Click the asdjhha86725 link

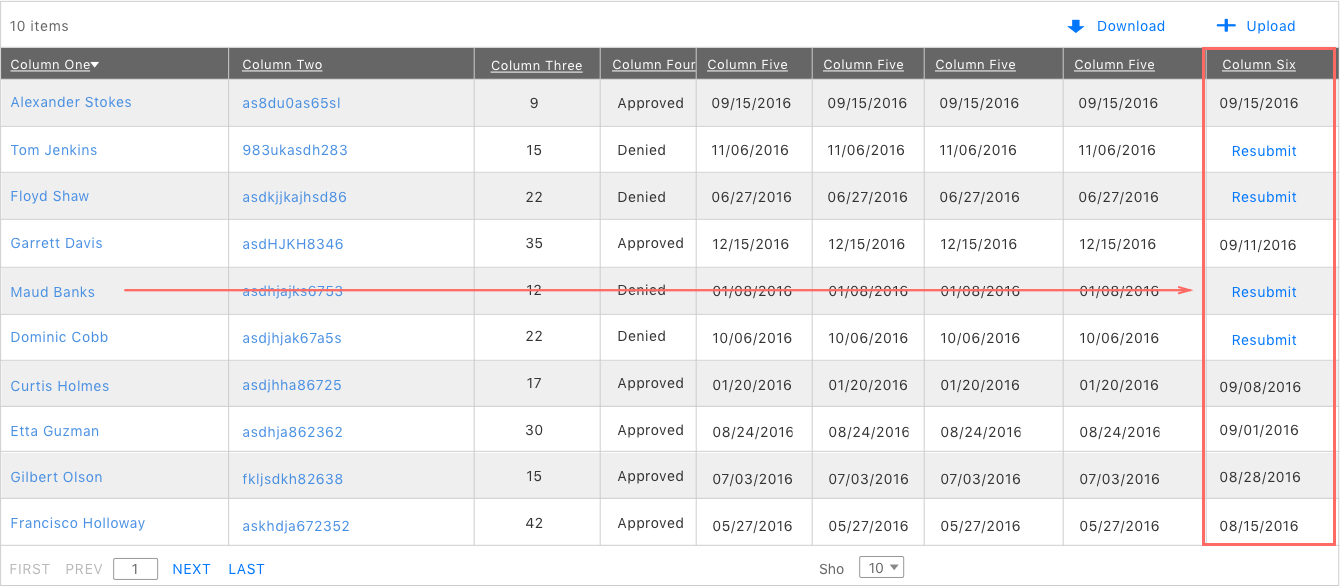292,385
